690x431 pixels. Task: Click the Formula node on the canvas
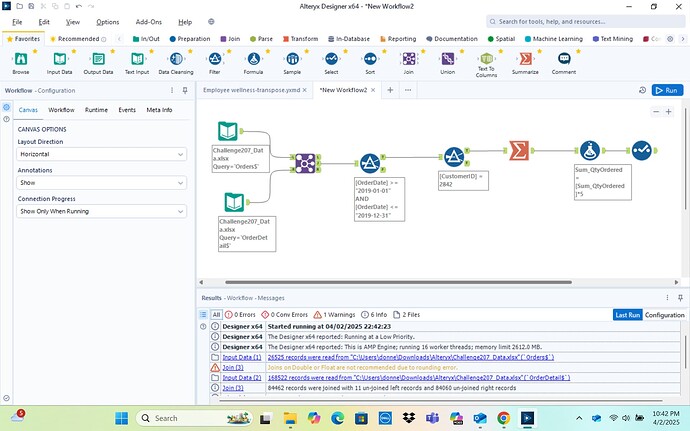[590, 151]
